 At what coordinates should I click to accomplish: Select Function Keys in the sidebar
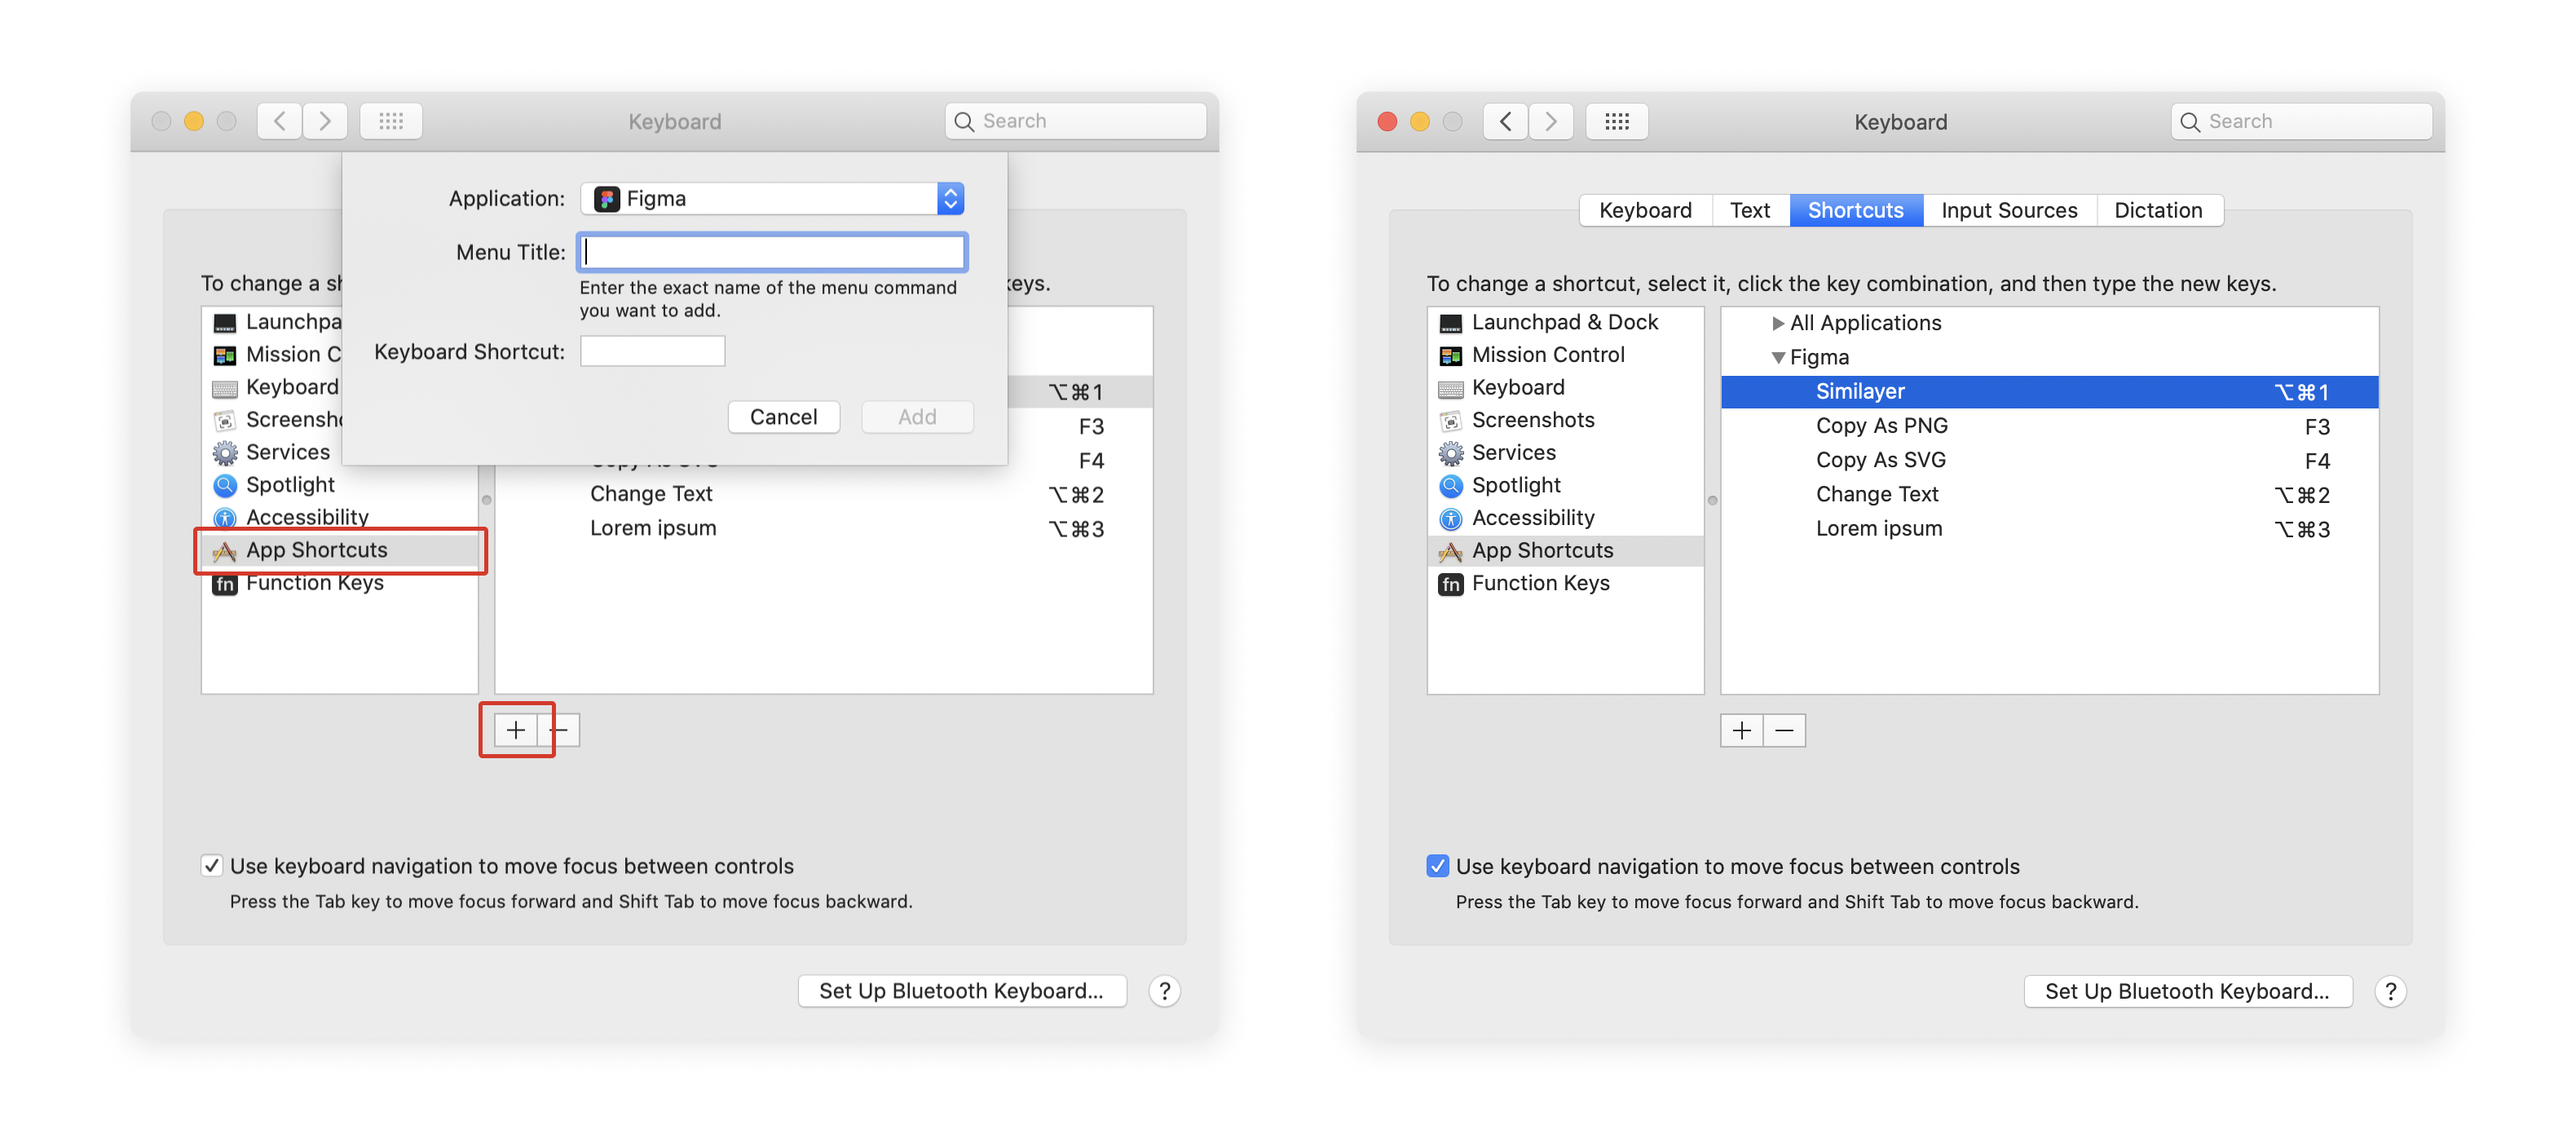coord(1541,583)
